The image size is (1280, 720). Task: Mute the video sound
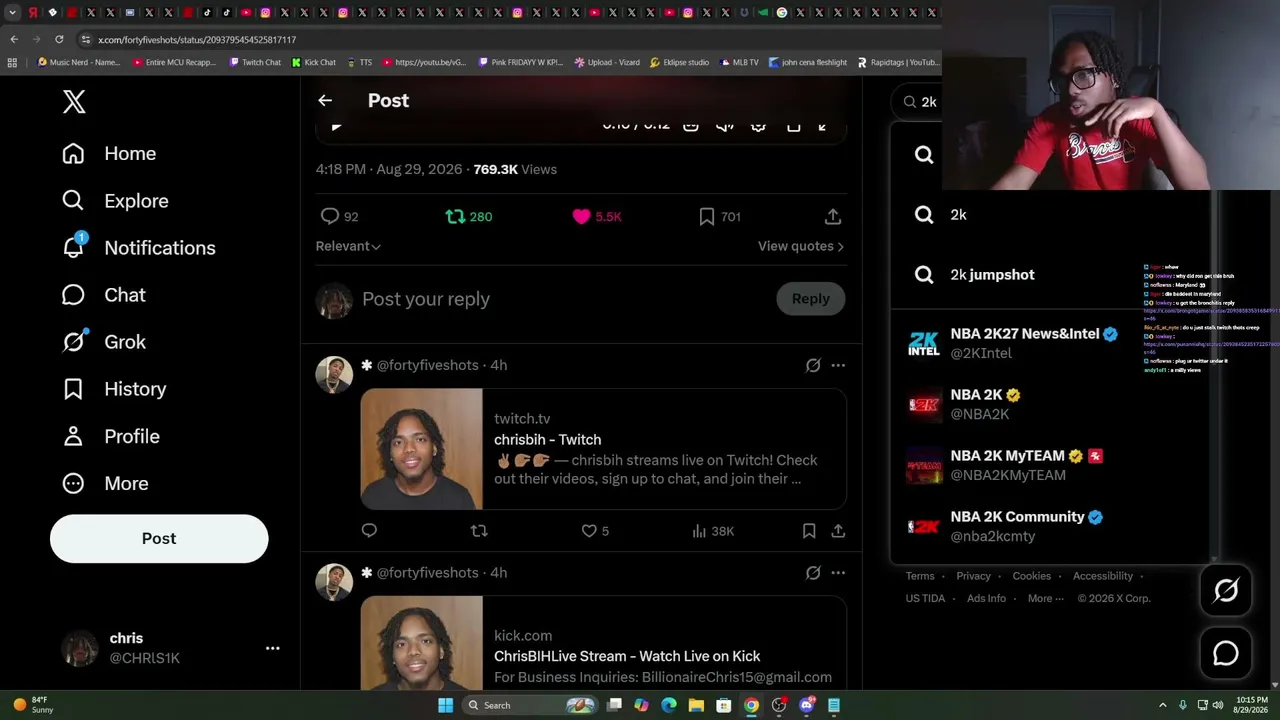point(725,125)
